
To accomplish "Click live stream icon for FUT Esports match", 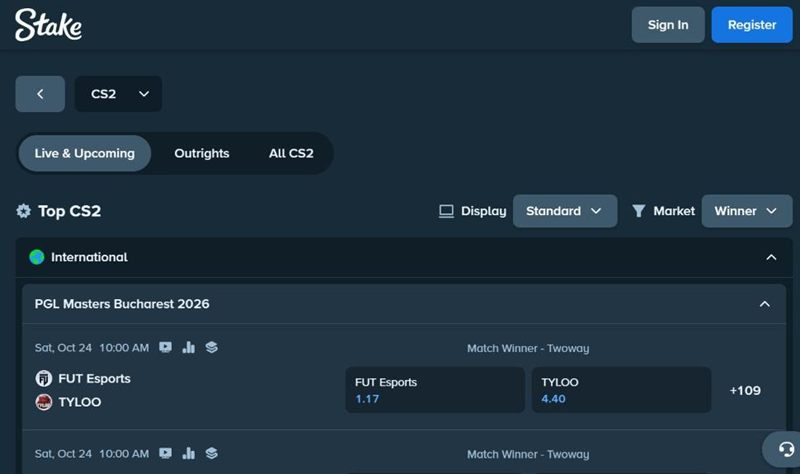I will tap(165, 347).
